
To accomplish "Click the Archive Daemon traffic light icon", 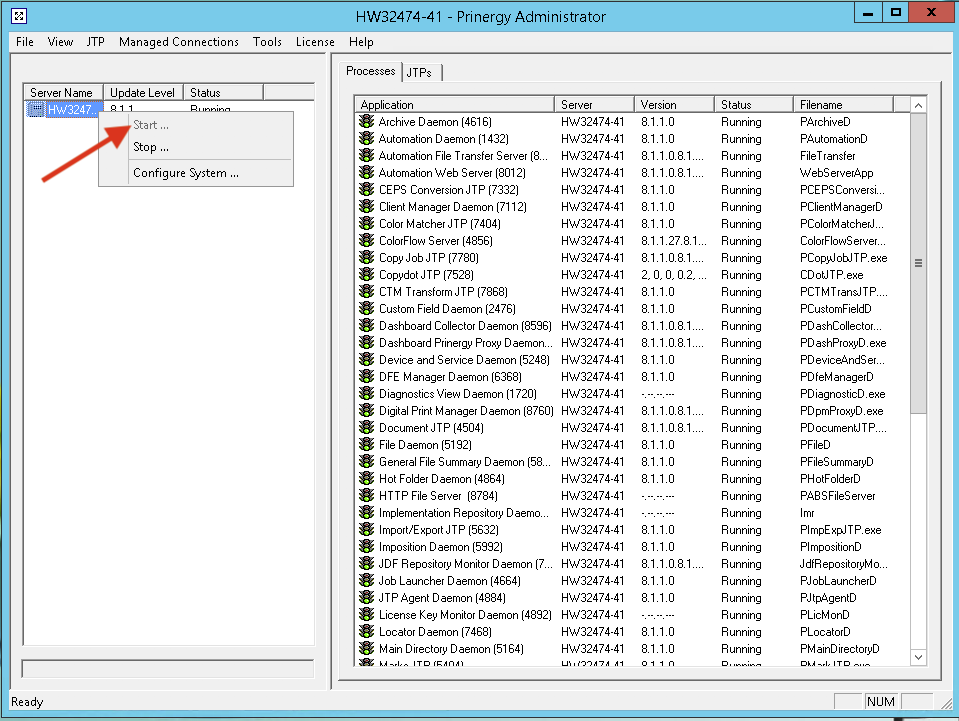I will coord(366,122).
